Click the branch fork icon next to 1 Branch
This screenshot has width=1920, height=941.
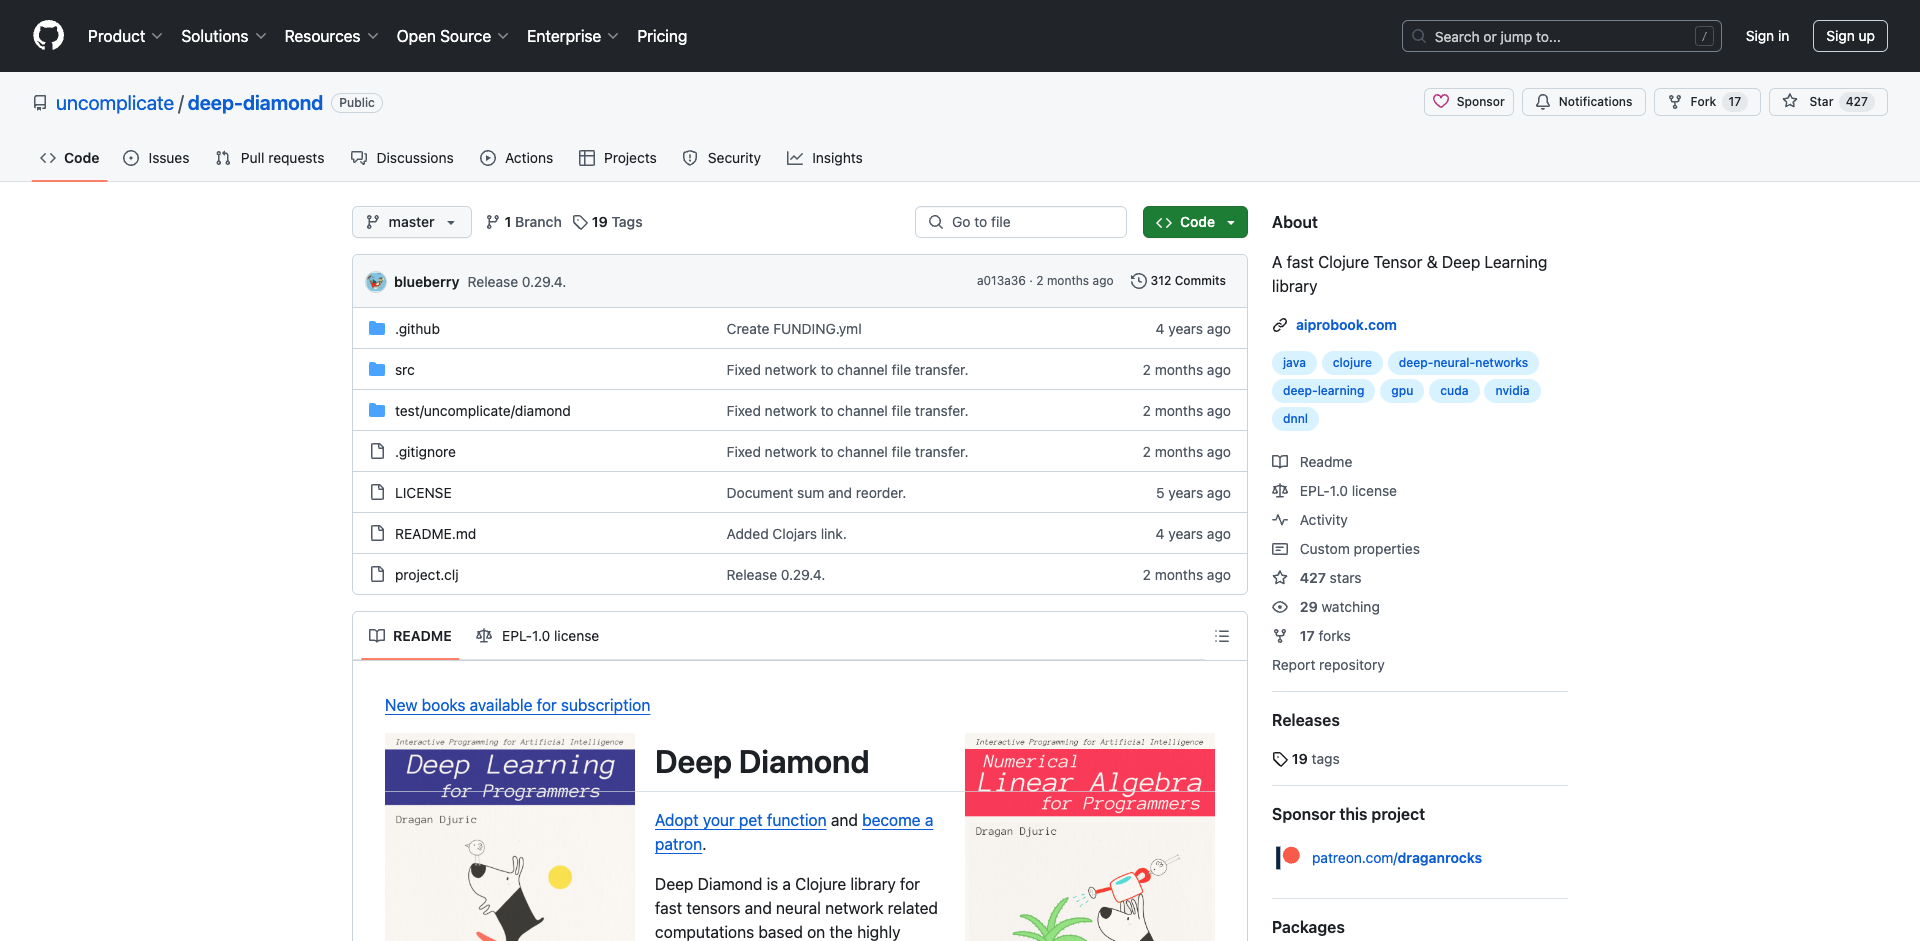493,222
